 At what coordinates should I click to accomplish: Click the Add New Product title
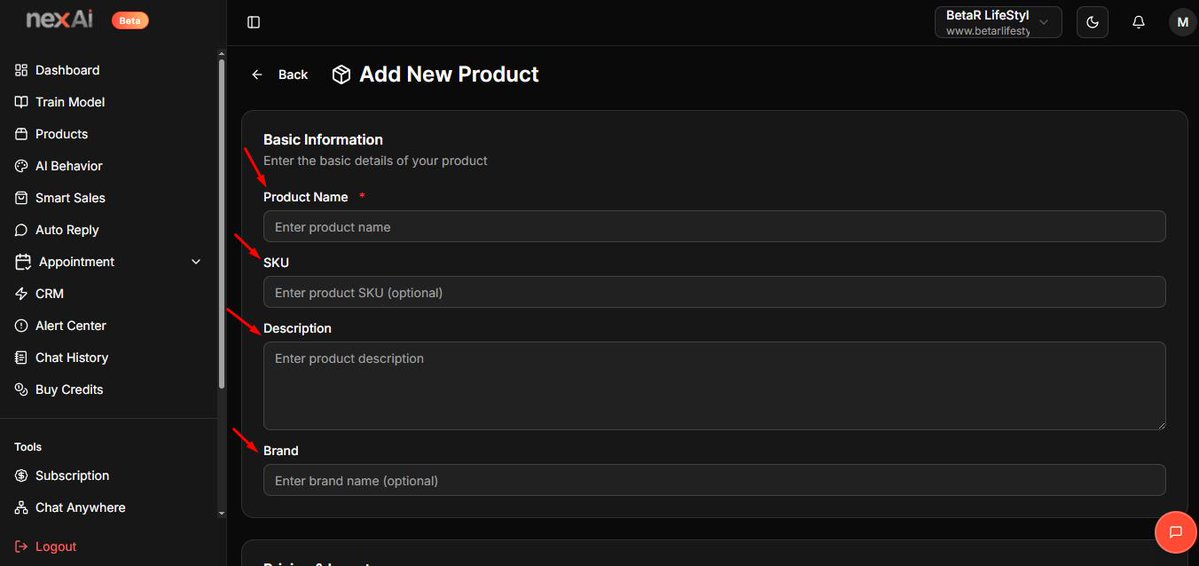[449, 74]
